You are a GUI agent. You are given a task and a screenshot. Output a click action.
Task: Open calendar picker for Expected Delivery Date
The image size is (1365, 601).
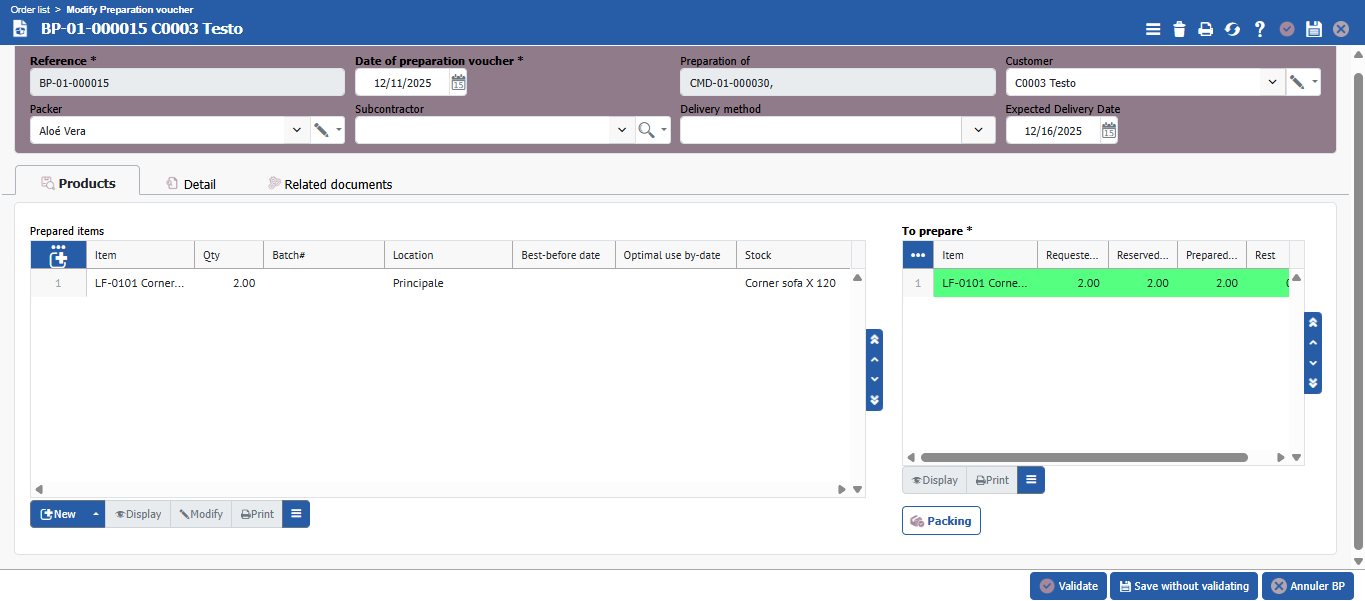1109,130
